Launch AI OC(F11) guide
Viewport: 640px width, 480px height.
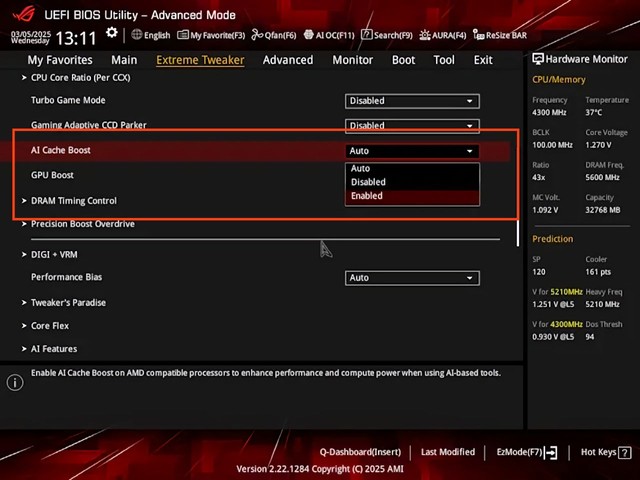click(329, 36)
